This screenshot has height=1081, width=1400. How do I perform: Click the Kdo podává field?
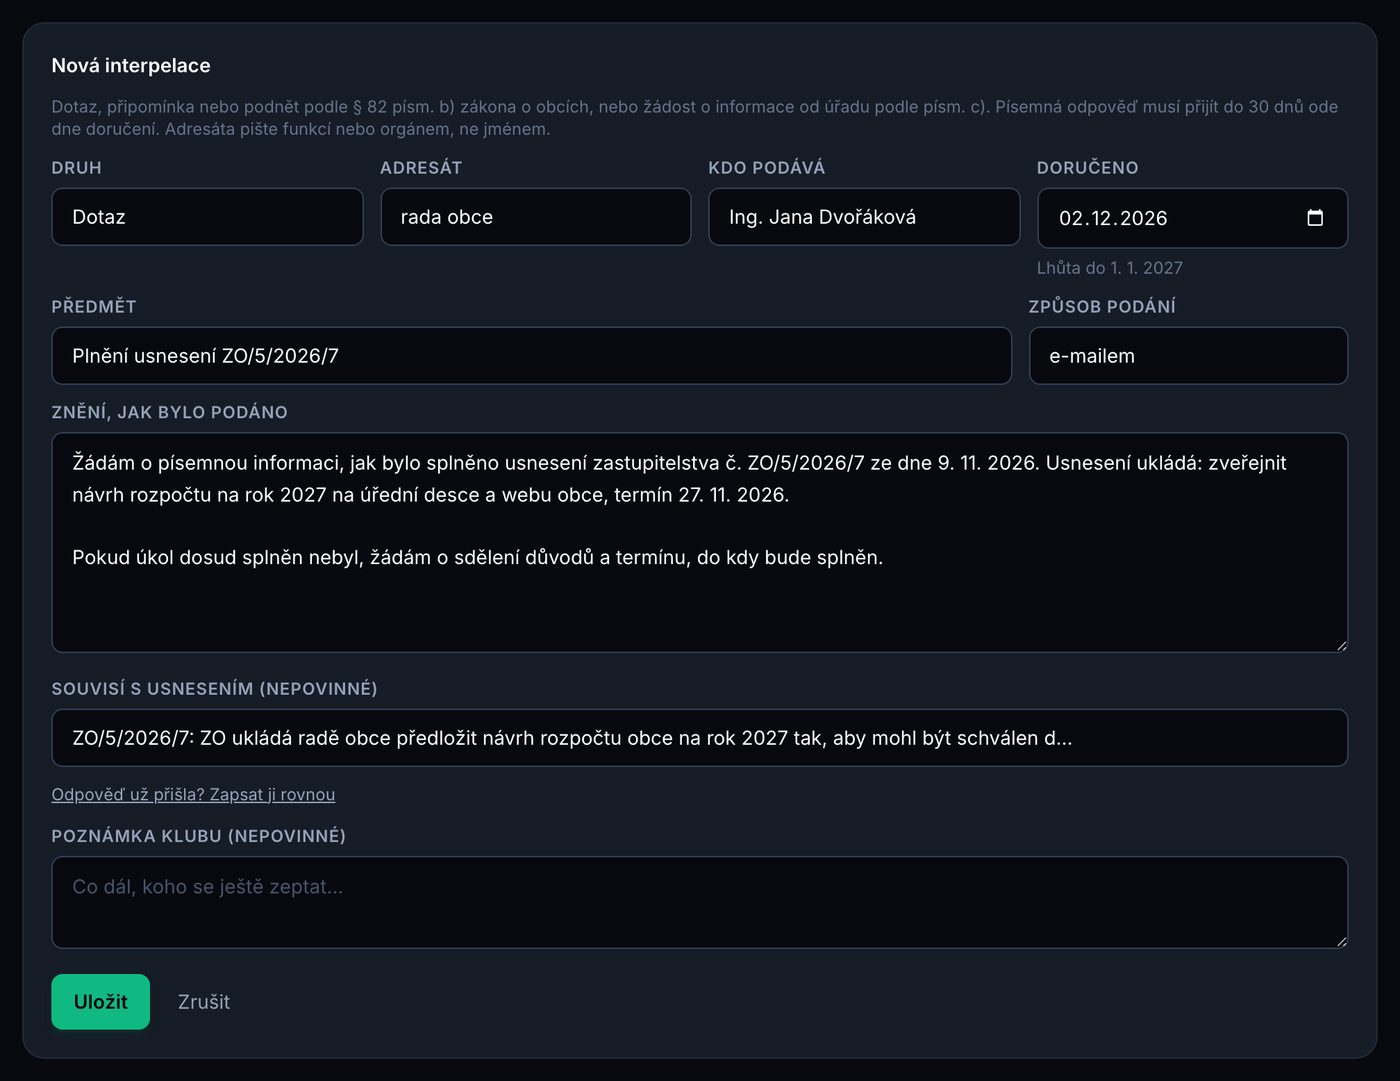pyautogui.click(x=864, y=217)
